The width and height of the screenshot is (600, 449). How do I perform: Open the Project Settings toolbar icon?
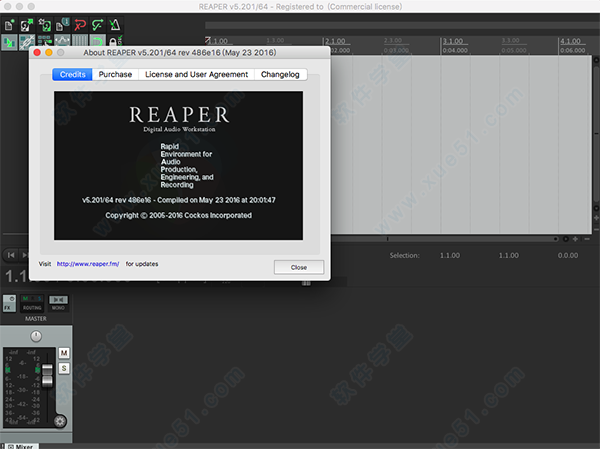click(x=62, y=25)
